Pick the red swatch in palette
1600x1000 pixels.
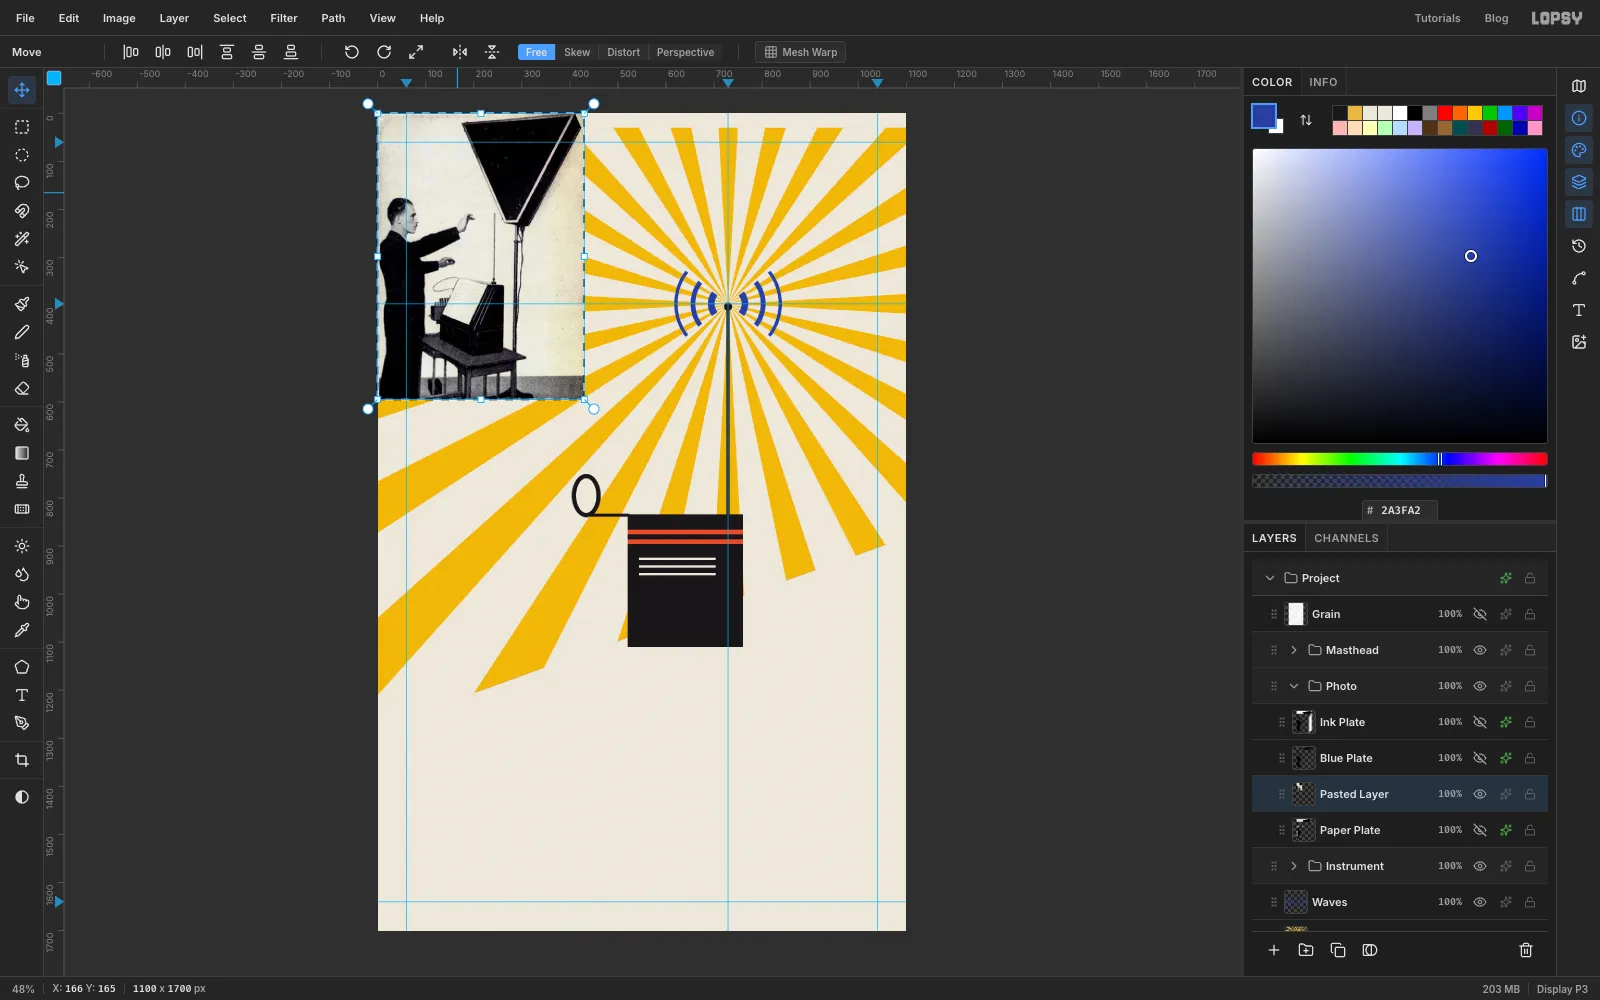pos(1445,113)
